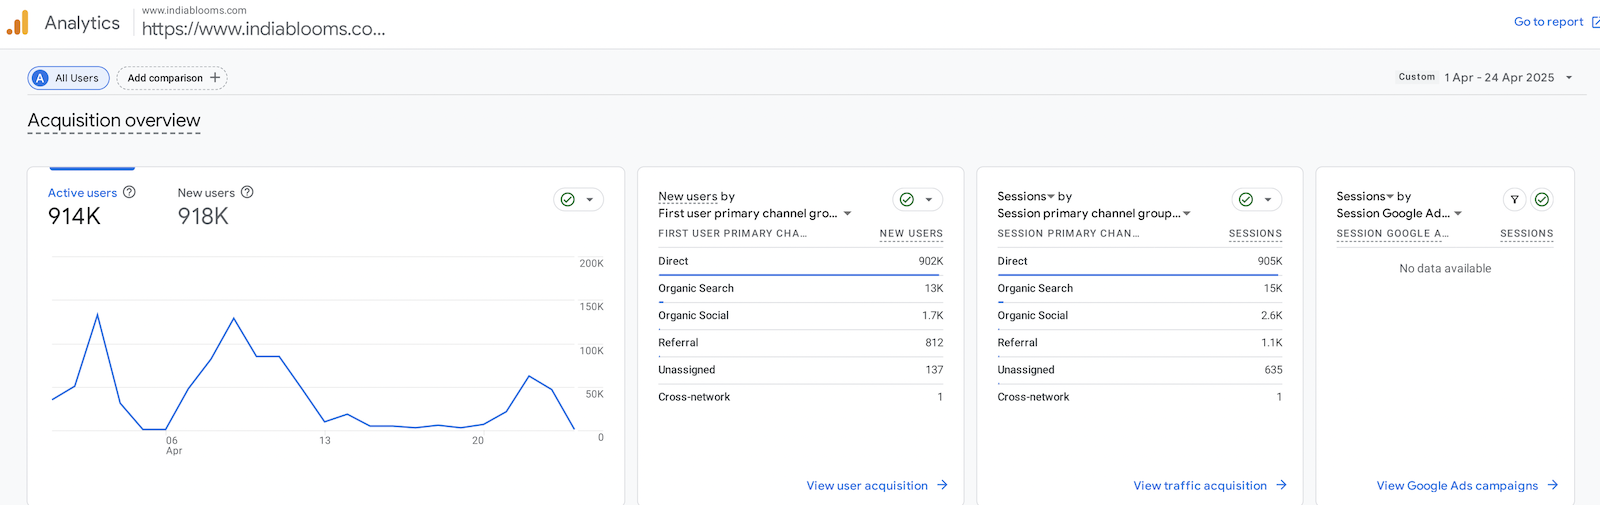
Task: Open the View Google Ads campaigns link
Action: 1457,486
